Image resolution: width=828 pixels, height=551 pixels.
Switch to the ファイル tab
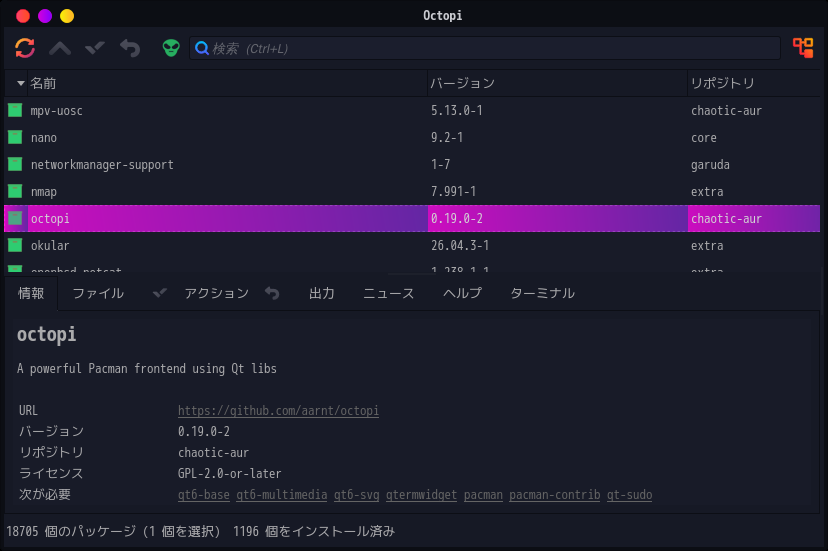(x=98, y=293)
